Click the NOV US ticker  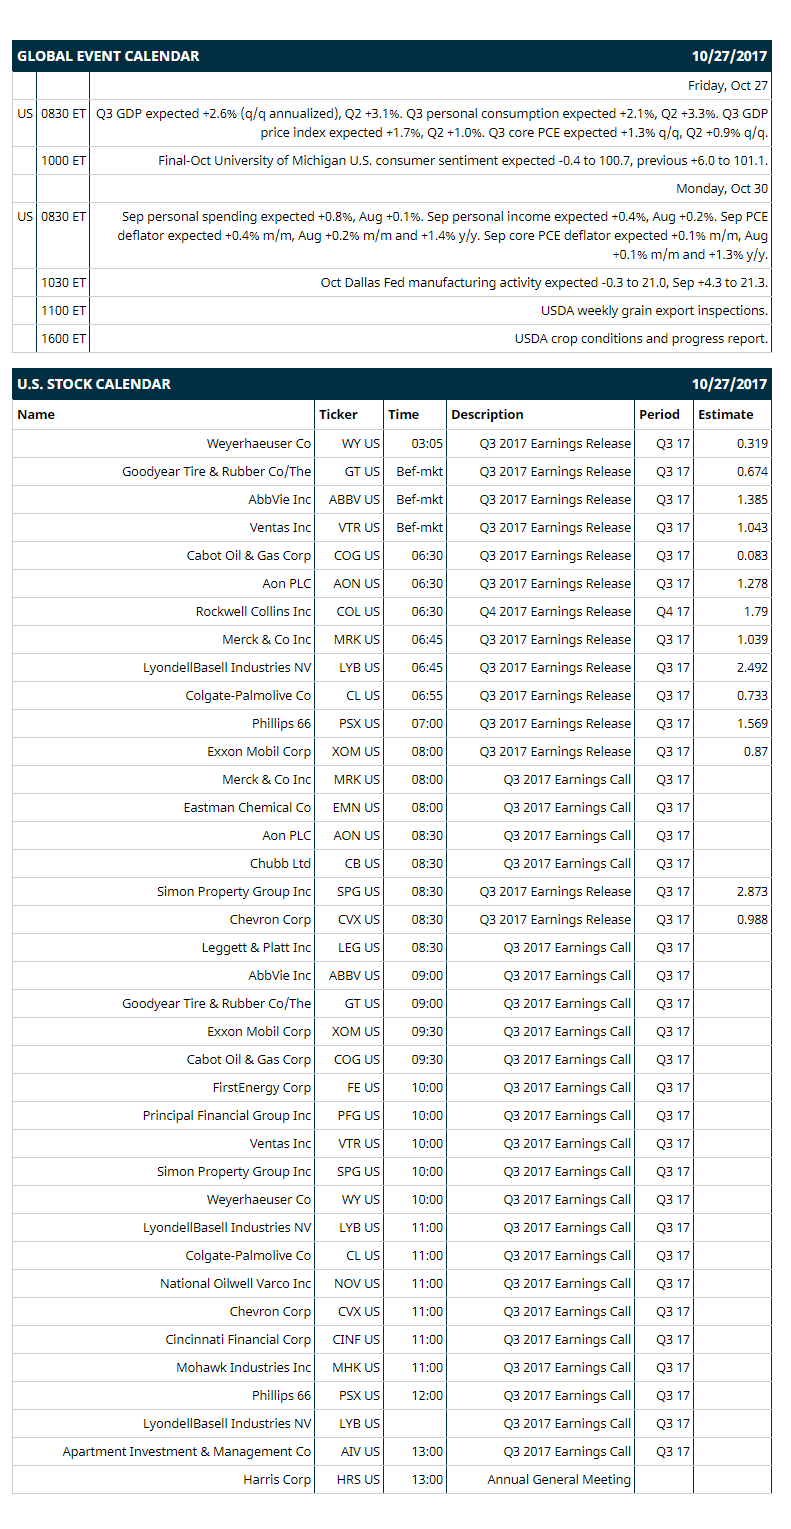click(357, 1283)
